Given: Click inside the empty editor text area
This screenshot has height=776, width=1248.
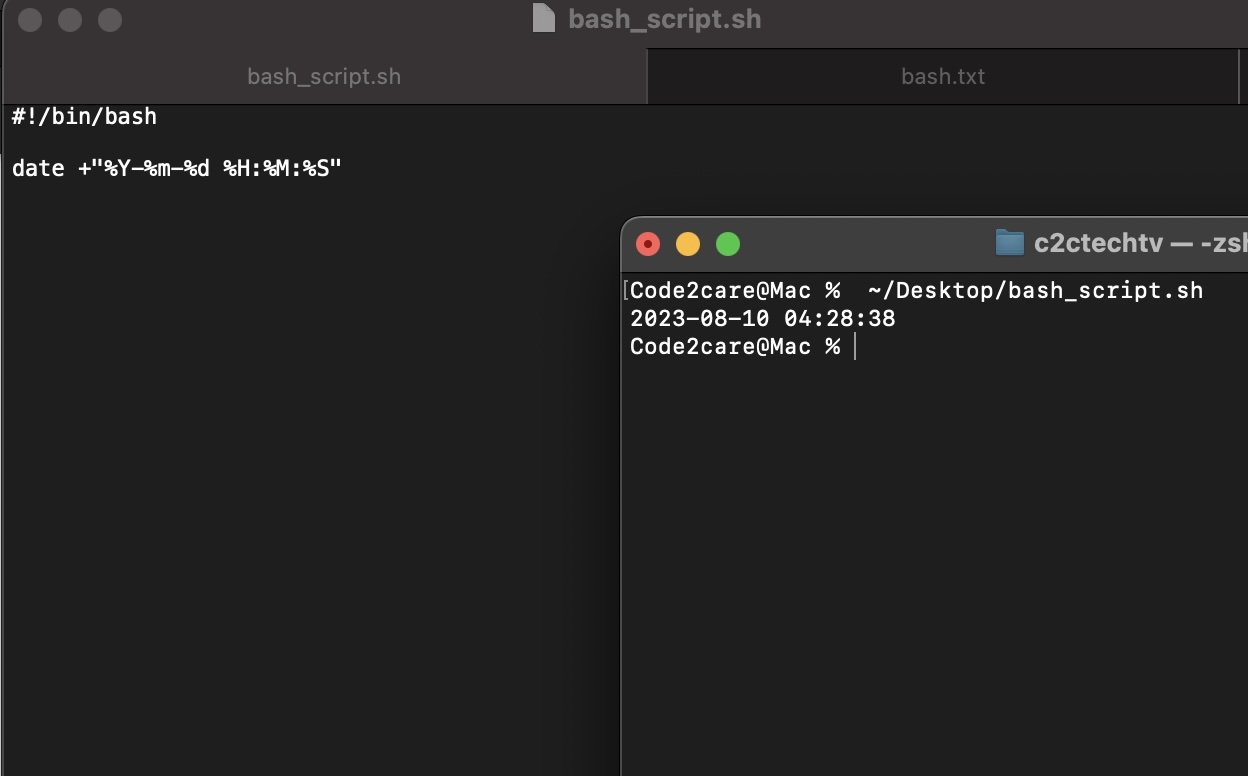Looking at the screenshot, I should tap(300, 450).
